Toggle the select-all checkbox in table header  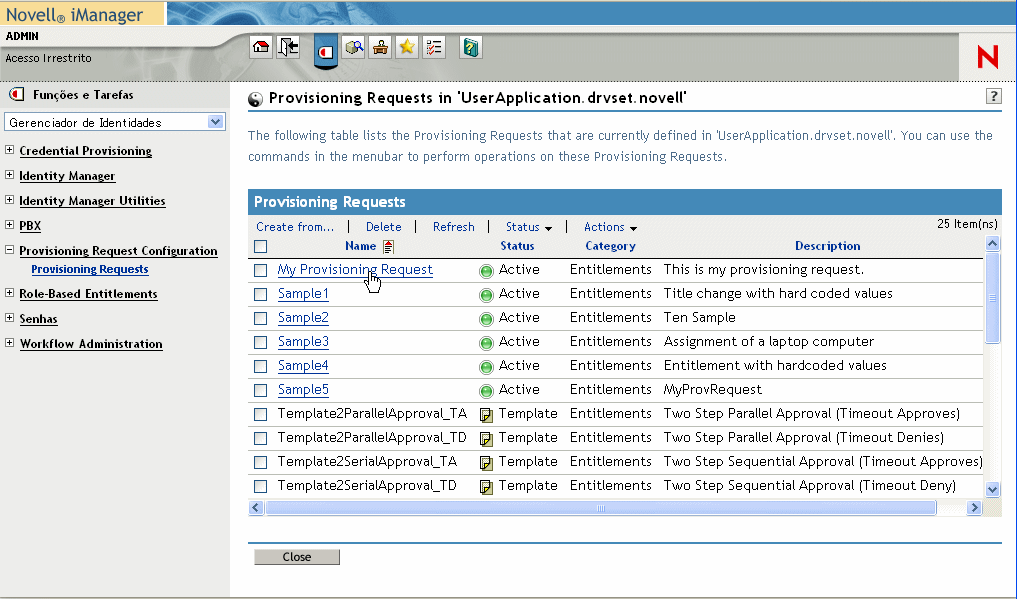tap(261, 246)
